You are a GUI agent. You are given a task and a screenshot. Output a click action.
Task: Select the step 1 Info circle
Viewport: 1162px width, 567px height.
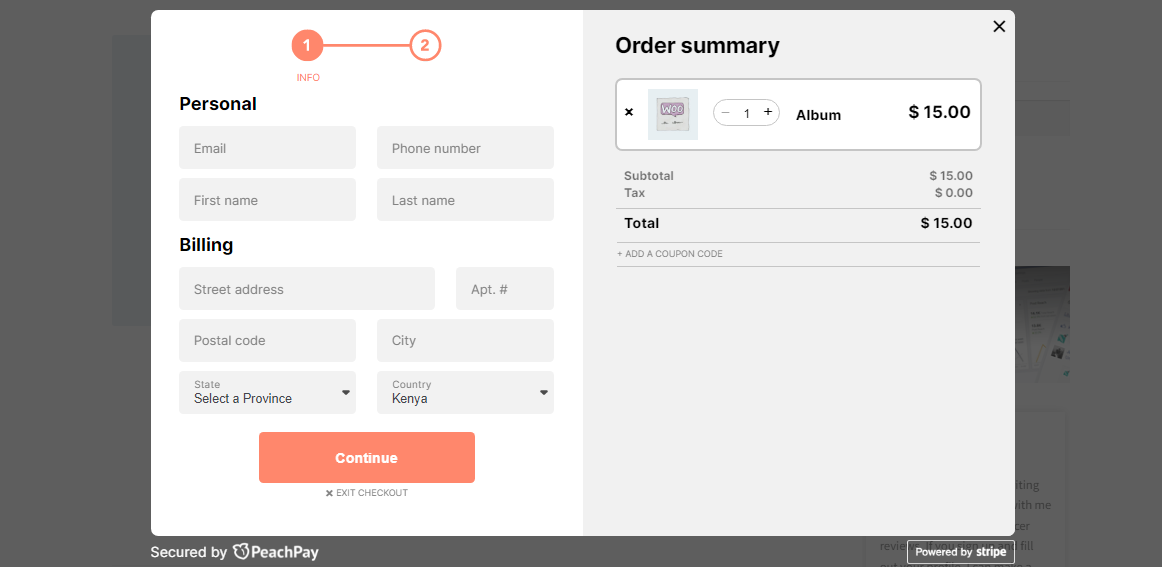(307, 45)
